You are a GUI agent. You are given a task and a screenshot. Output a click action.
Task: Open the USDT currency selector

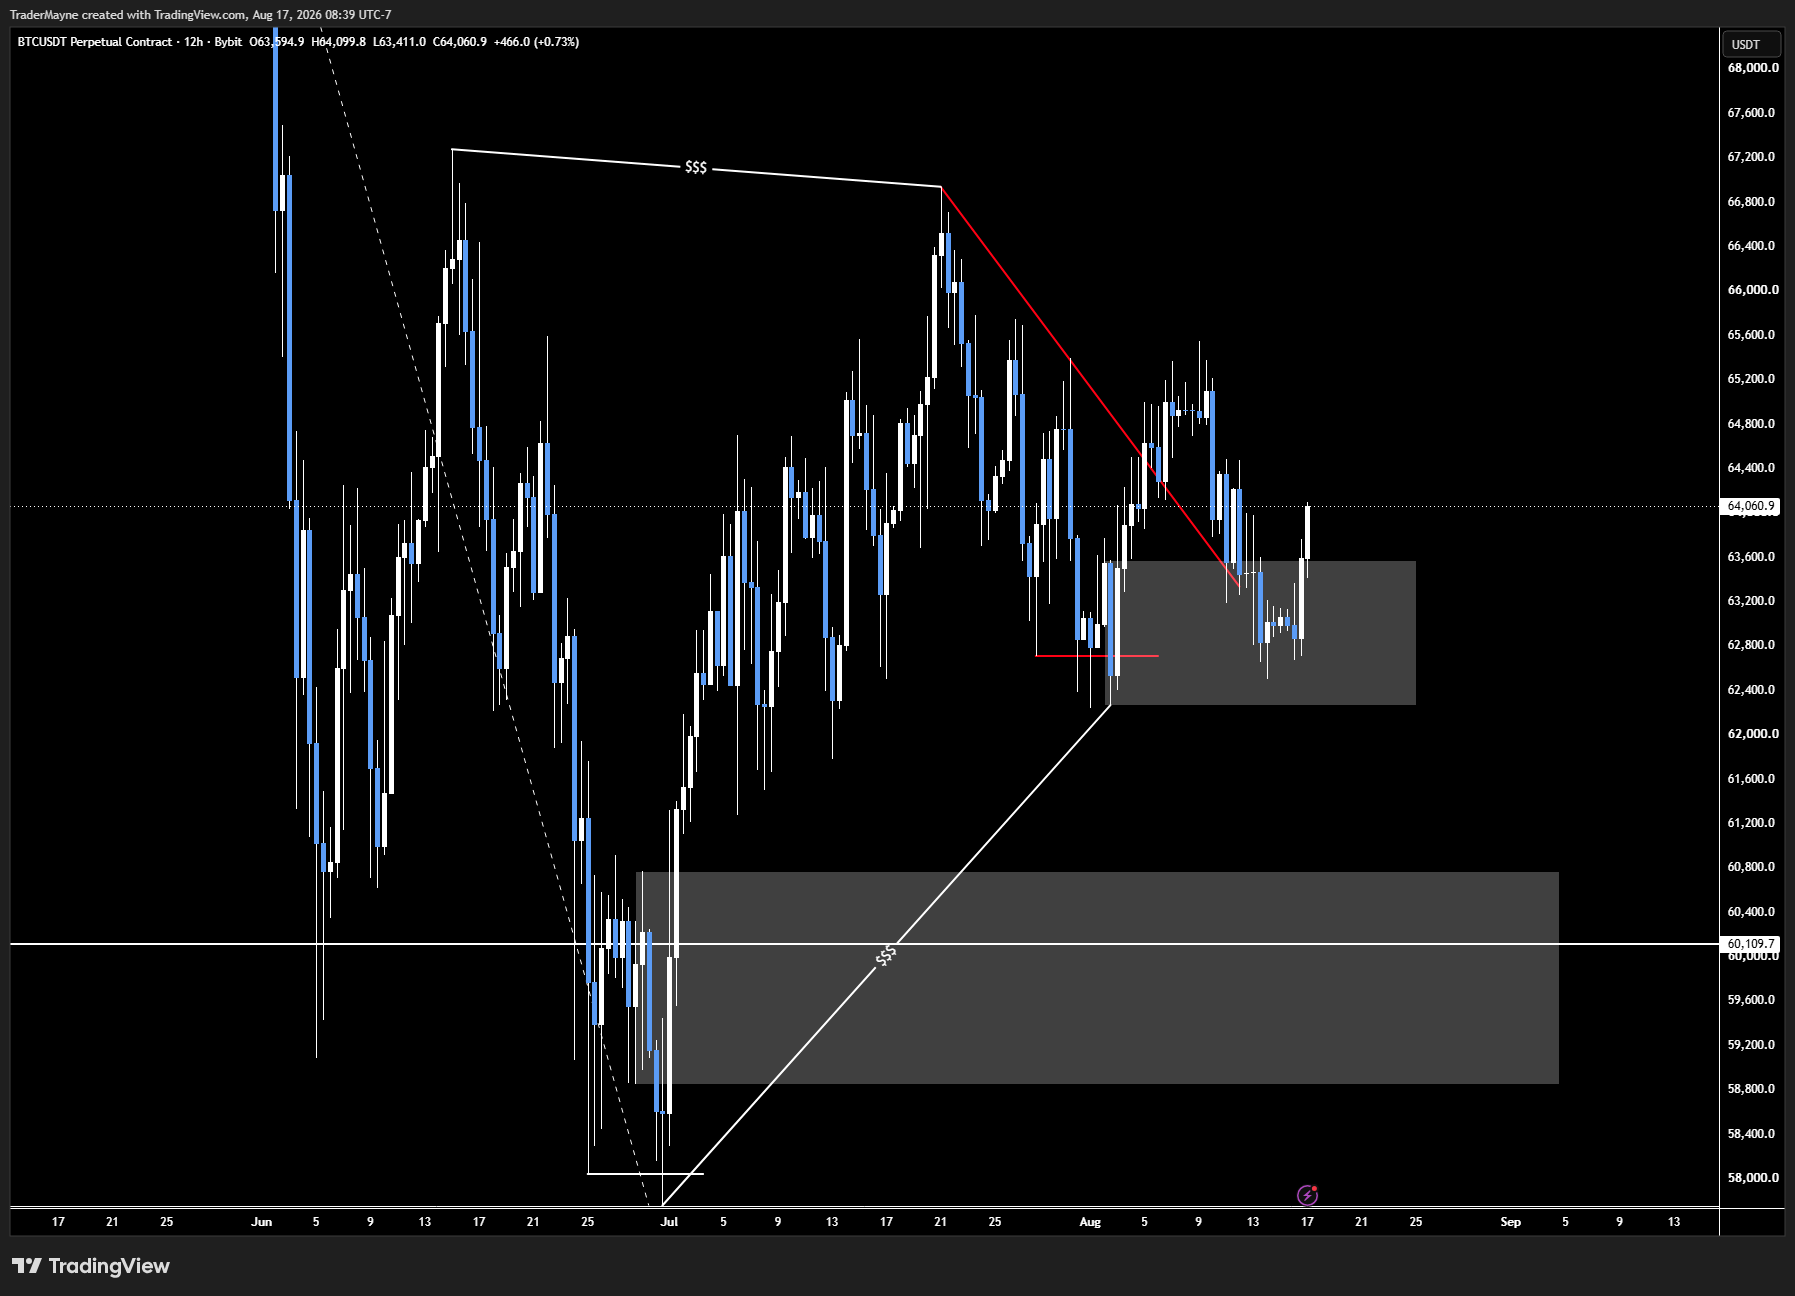[x=1752, y=44]
